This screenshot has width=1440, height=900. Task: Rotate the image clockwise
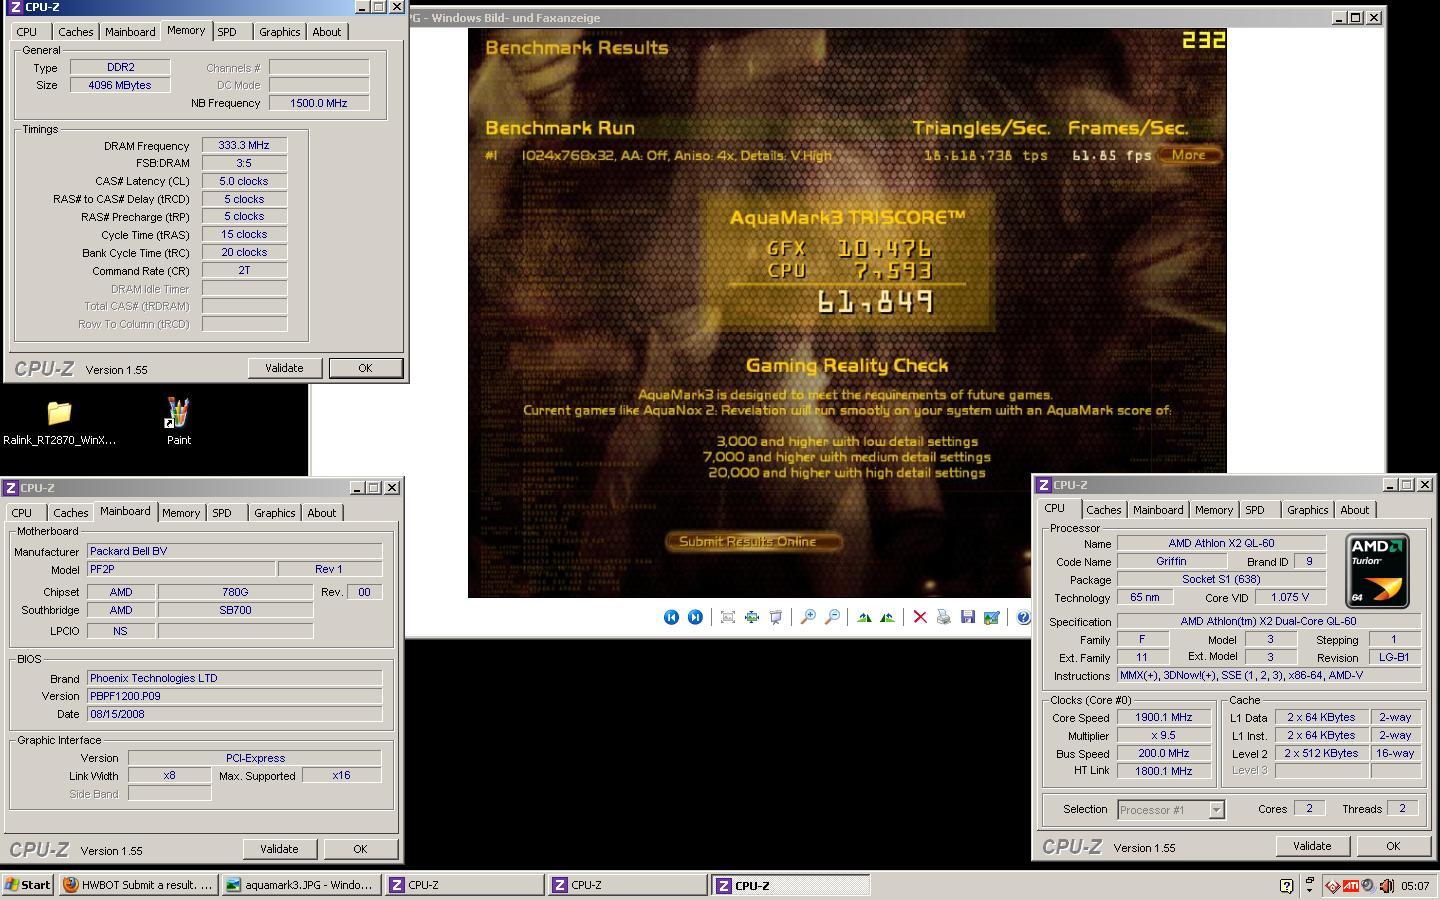864,617
